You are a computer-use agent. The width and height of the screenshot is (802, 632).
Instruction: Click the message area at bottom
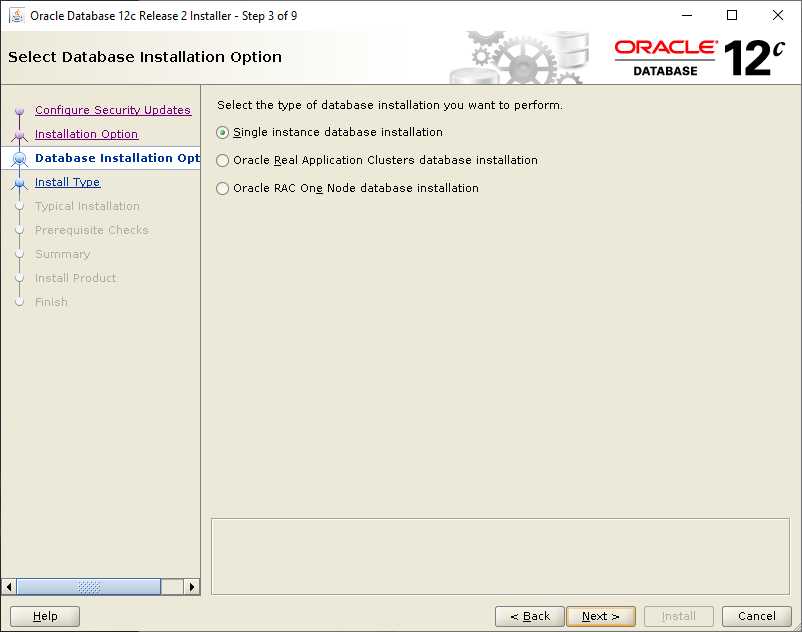500,556
